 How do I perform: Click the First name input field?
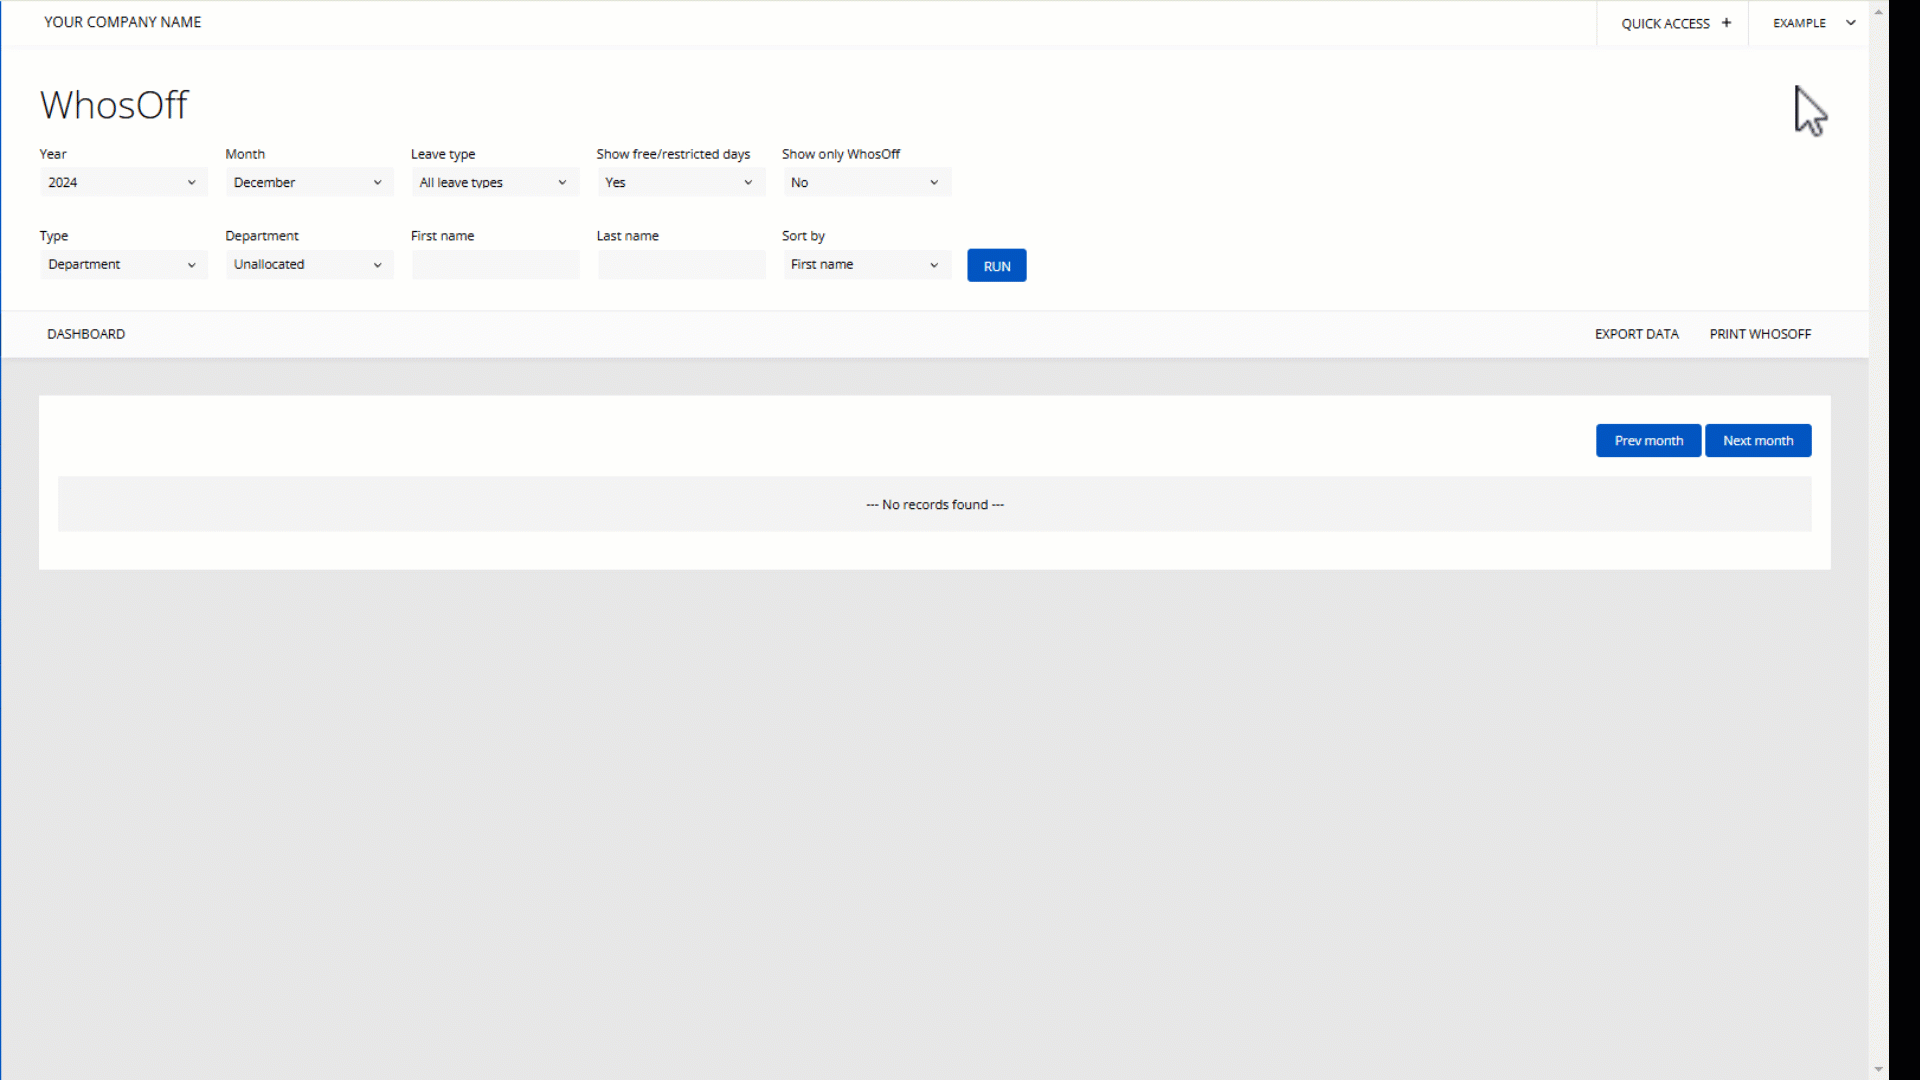click(495, 265)
